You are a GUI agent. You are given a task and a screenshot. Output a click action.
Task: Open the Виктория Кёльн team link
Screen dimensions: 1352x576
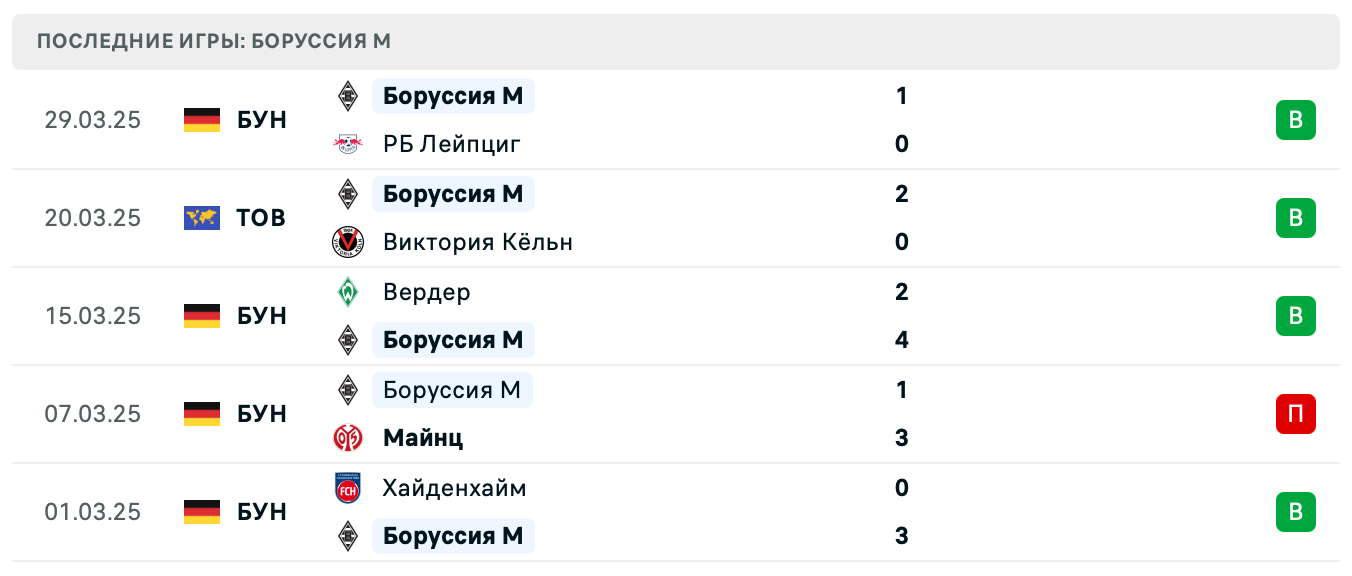click(x=477, y=242)
